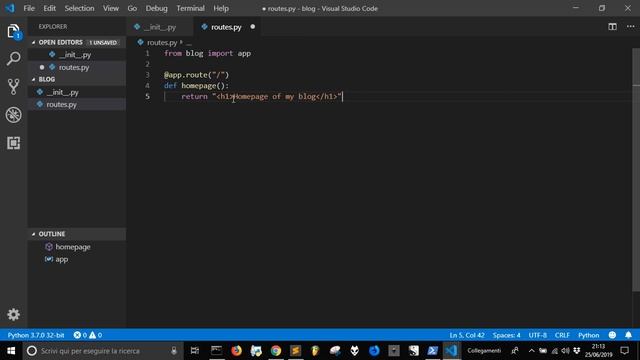Click the errors count in status bar
Image resolution: width=640 pixels, height=360 pixels.
(80, 335)
